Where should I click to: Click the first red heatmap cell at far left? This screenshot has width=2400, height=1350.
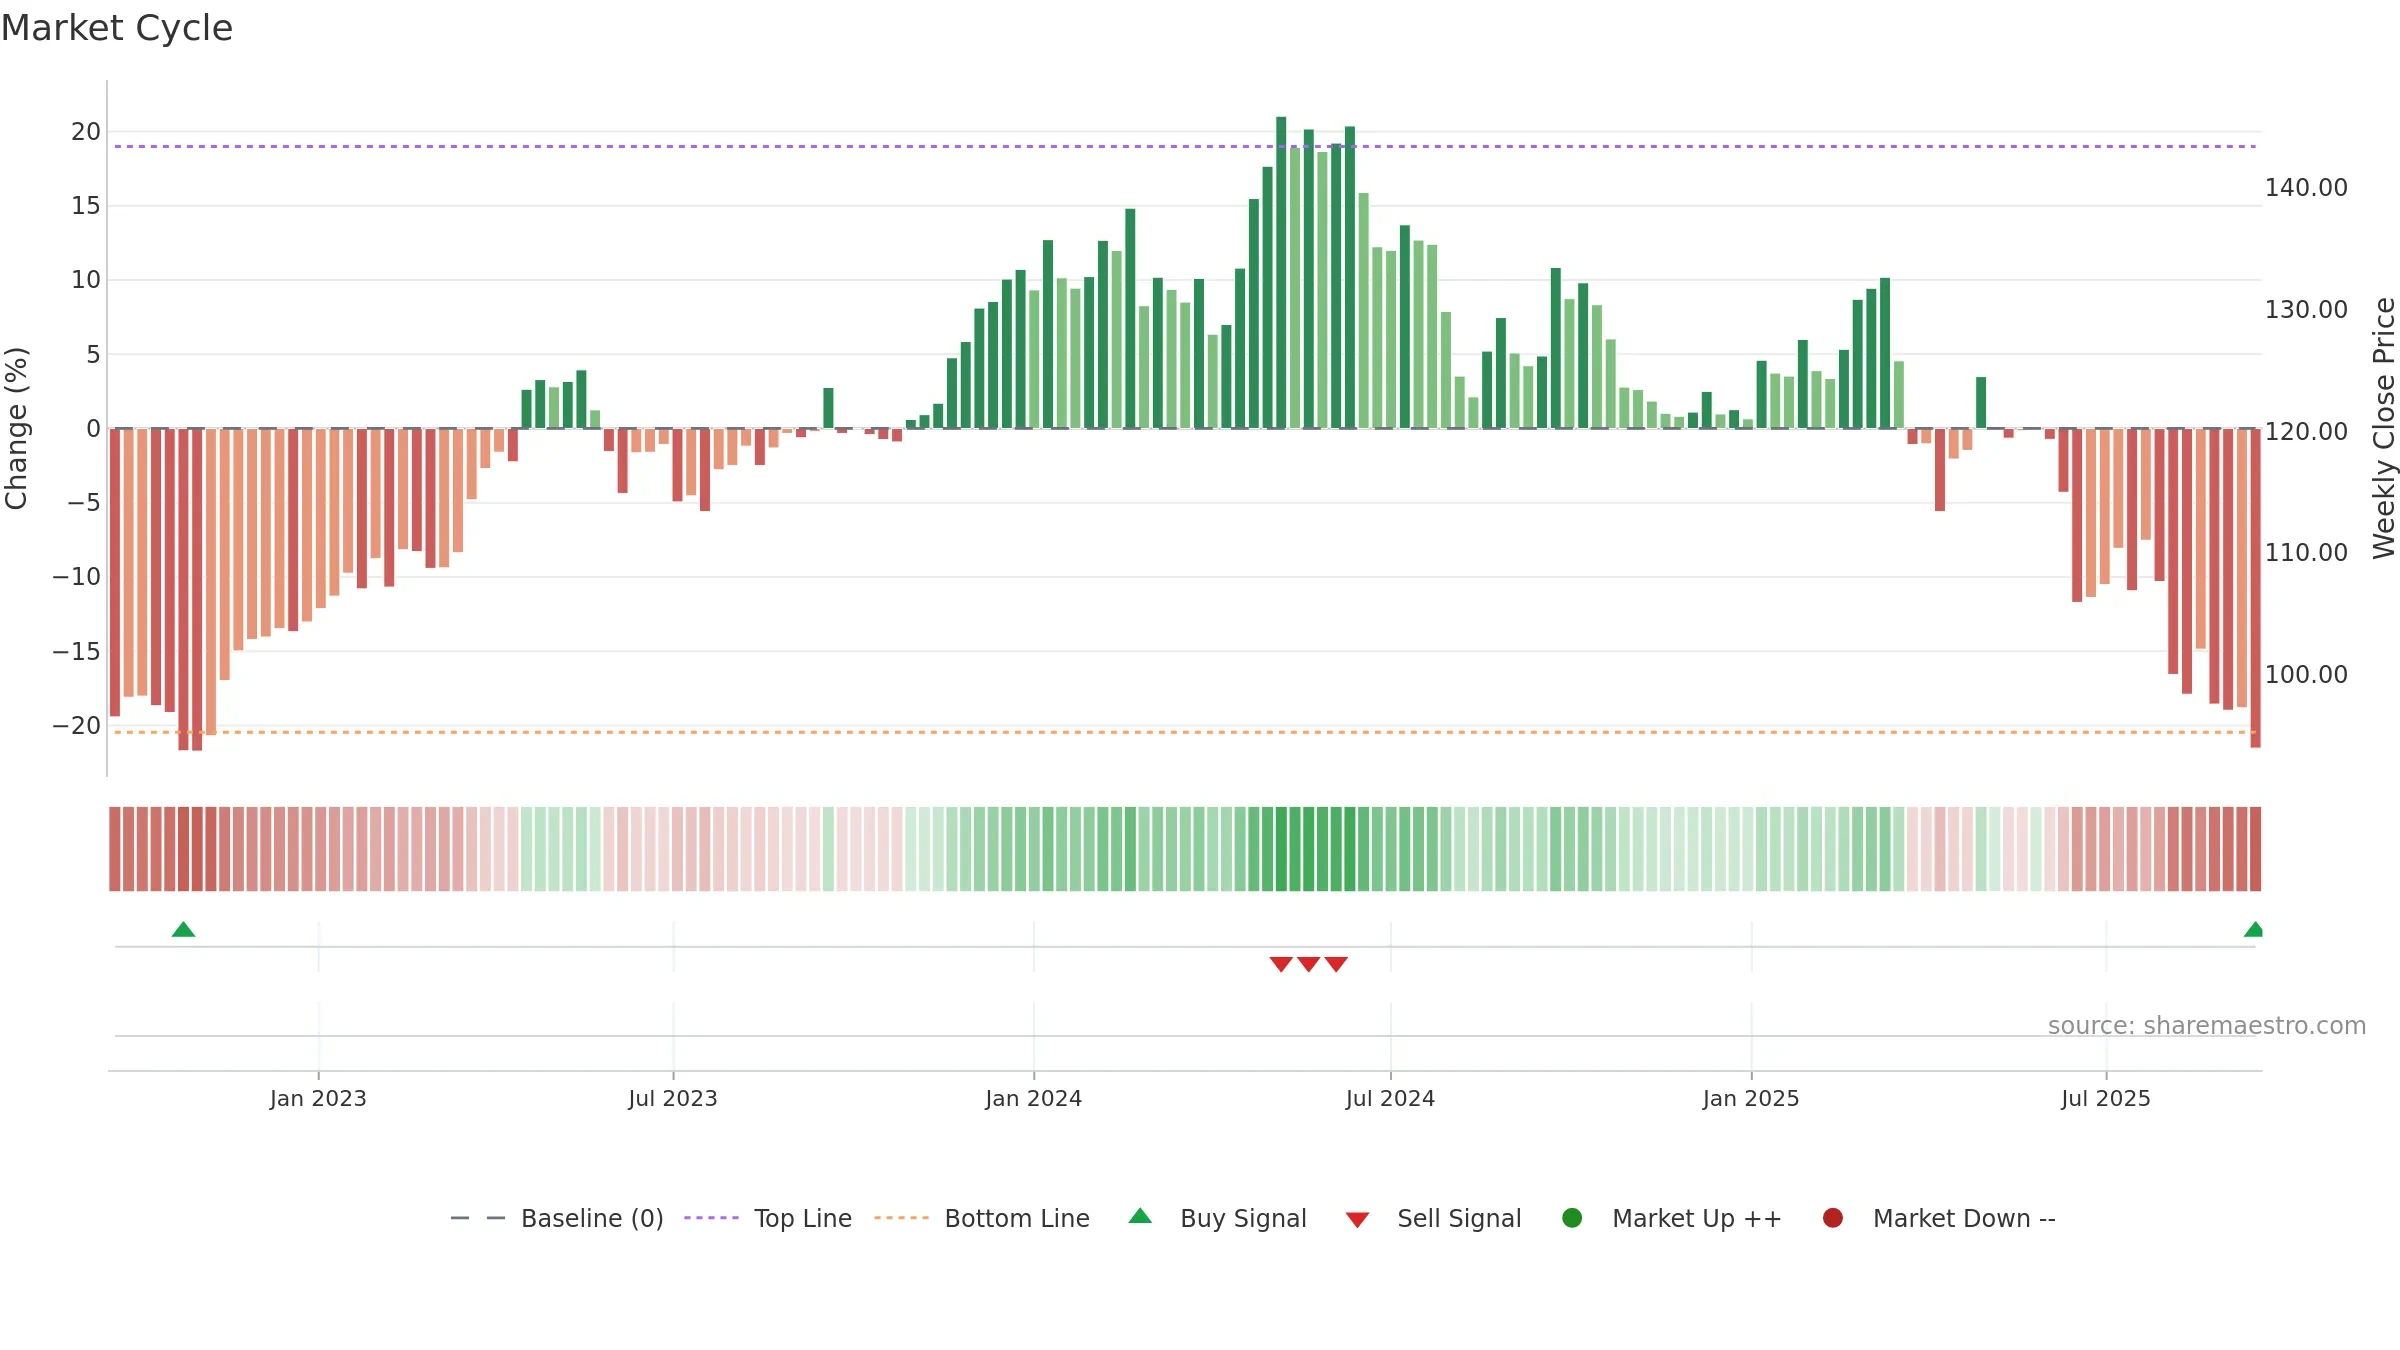[x=115, y=849]
